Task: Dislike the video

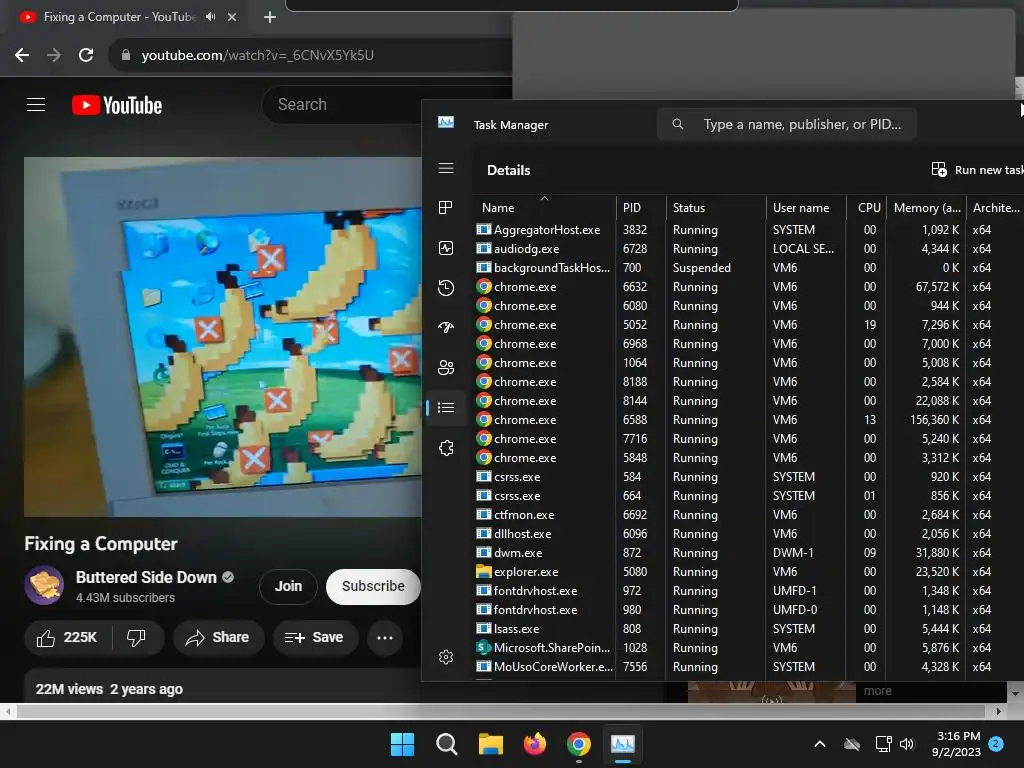Action: coord(136,637)
